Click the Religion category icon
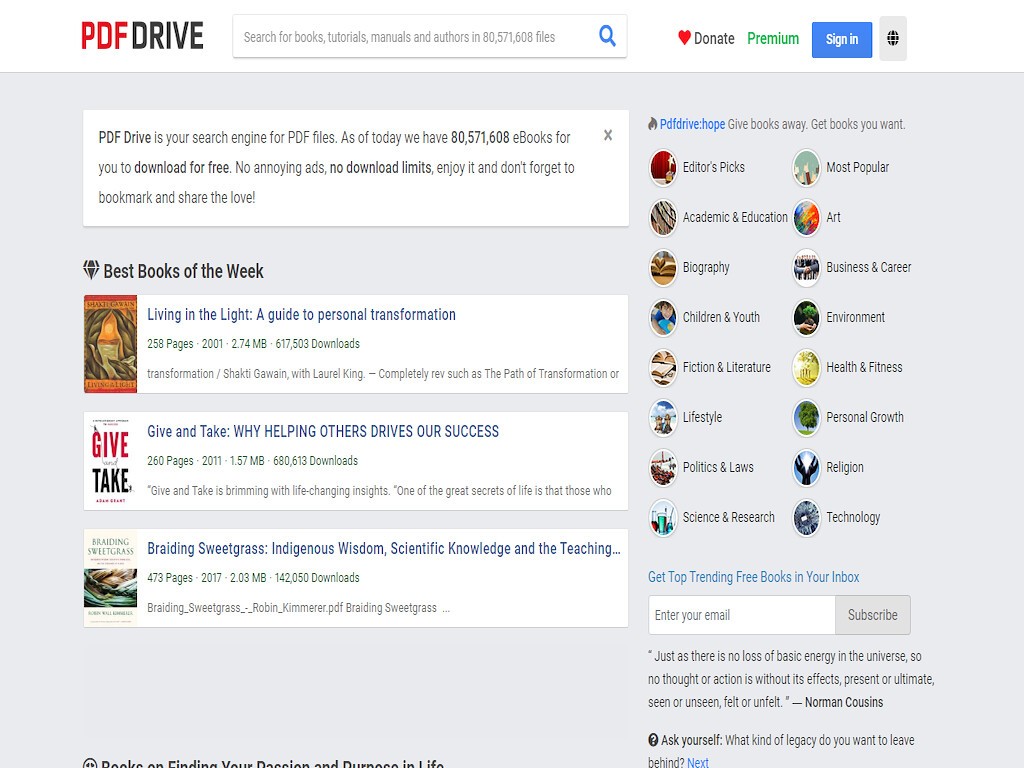Screen dimensions: 1024x768 pos(807,468)
